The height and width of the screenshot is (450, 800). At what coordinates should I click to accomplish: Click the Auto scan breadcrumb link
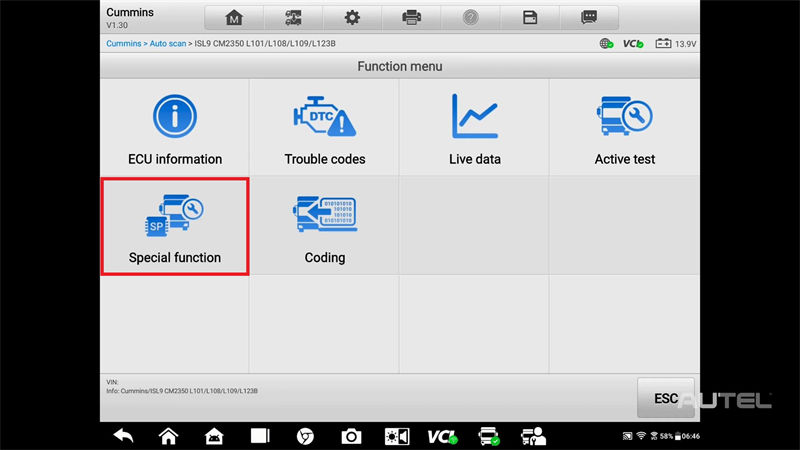tap(168, 44)
